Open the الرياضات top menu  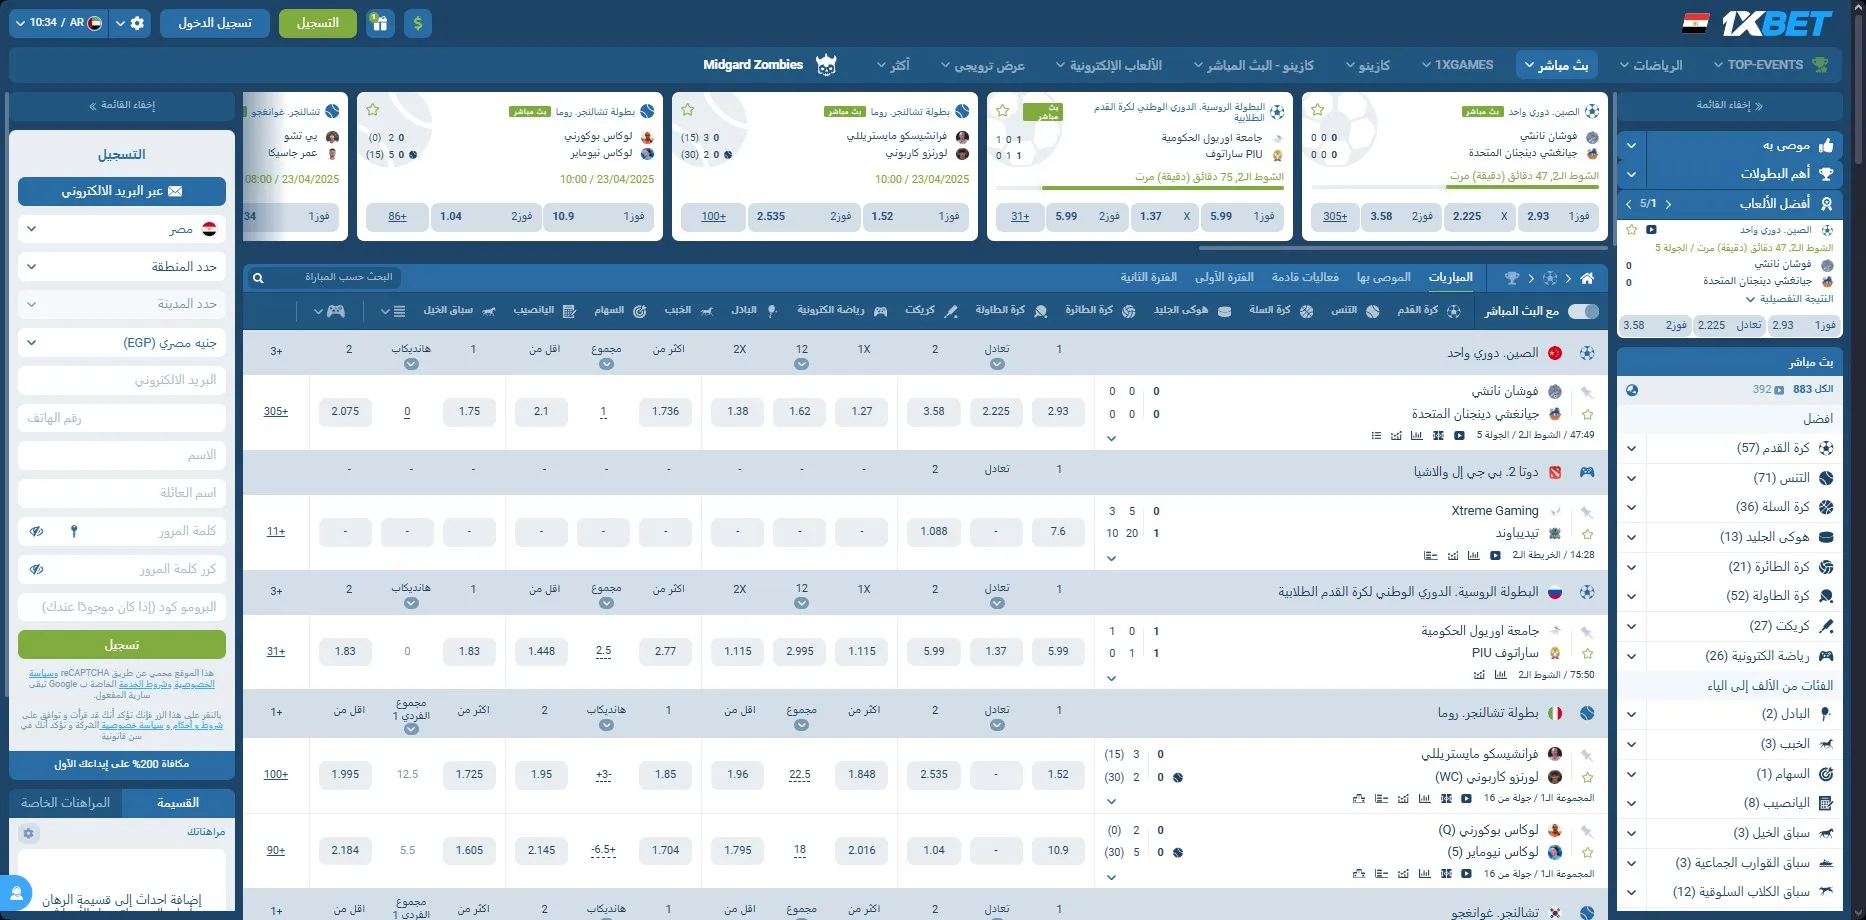[1651, 65]
